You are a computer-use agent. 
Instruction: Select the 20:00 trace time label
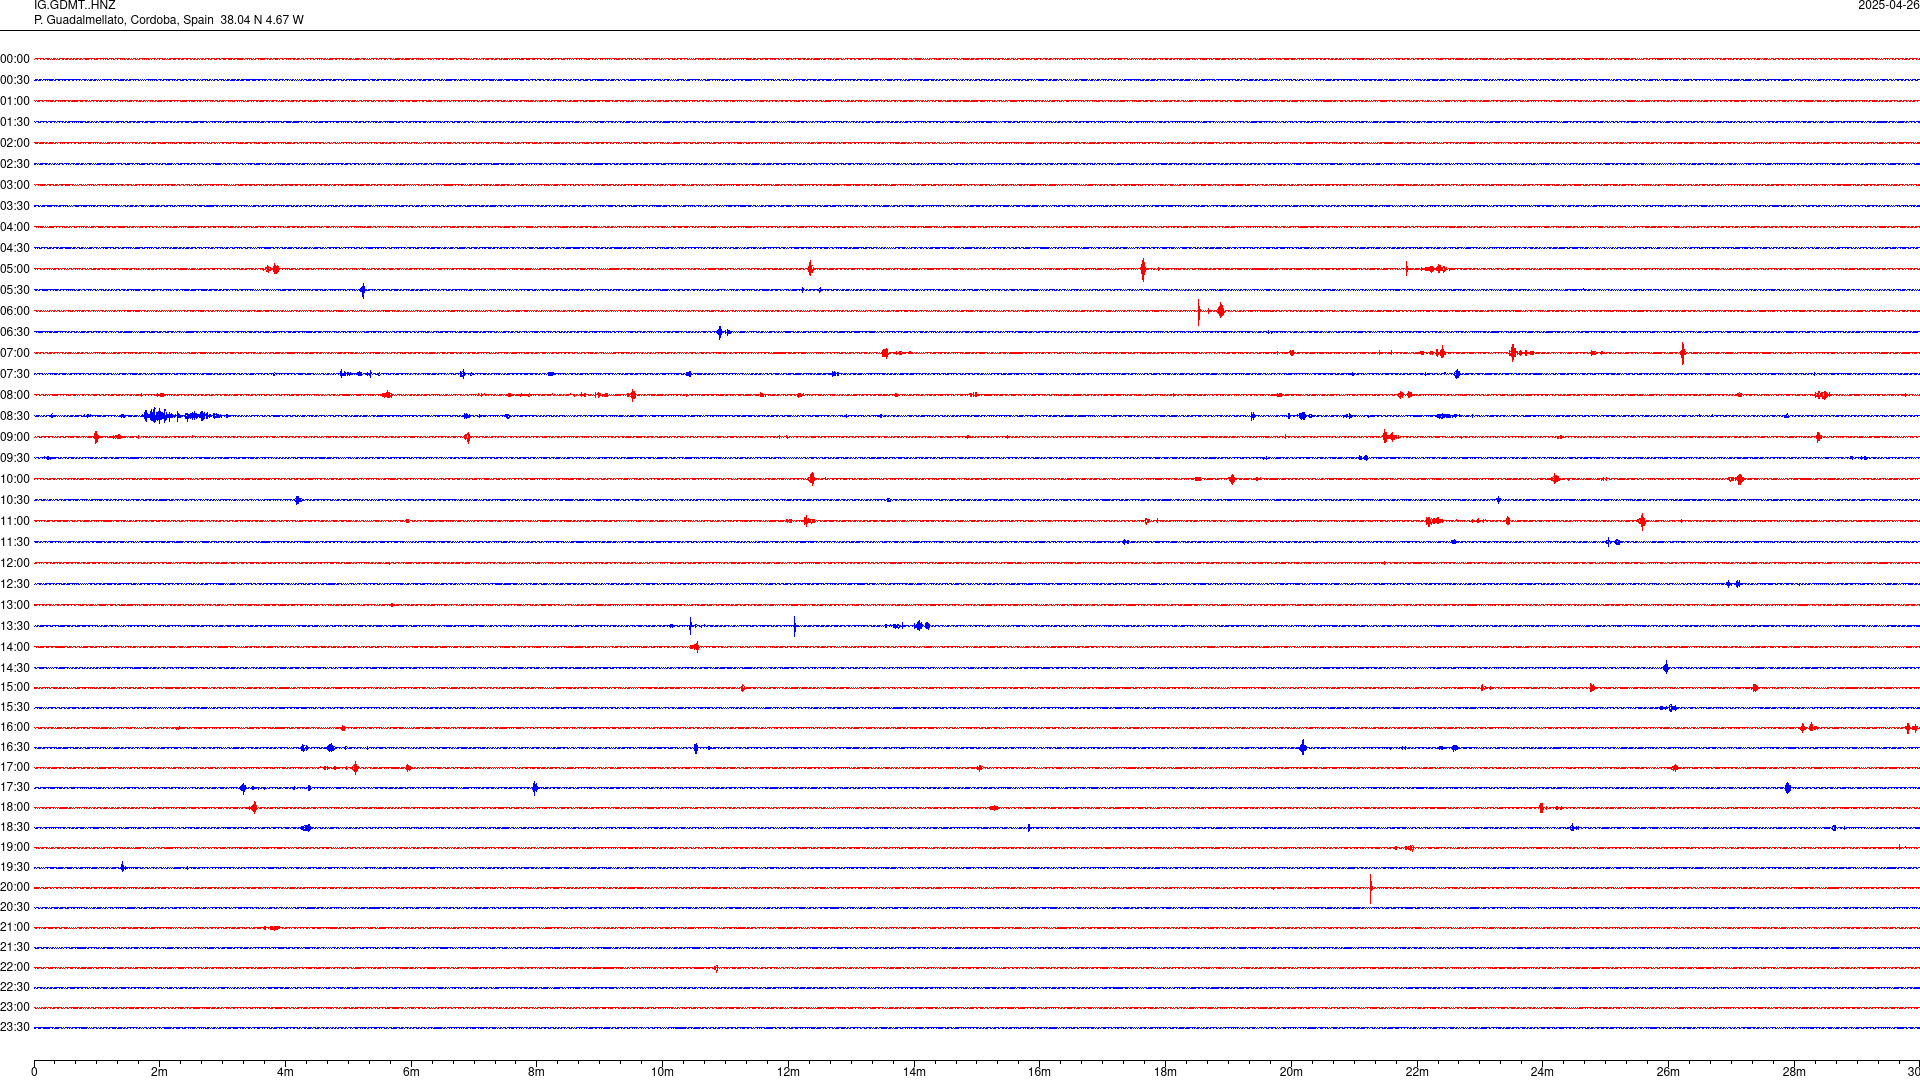15,887
